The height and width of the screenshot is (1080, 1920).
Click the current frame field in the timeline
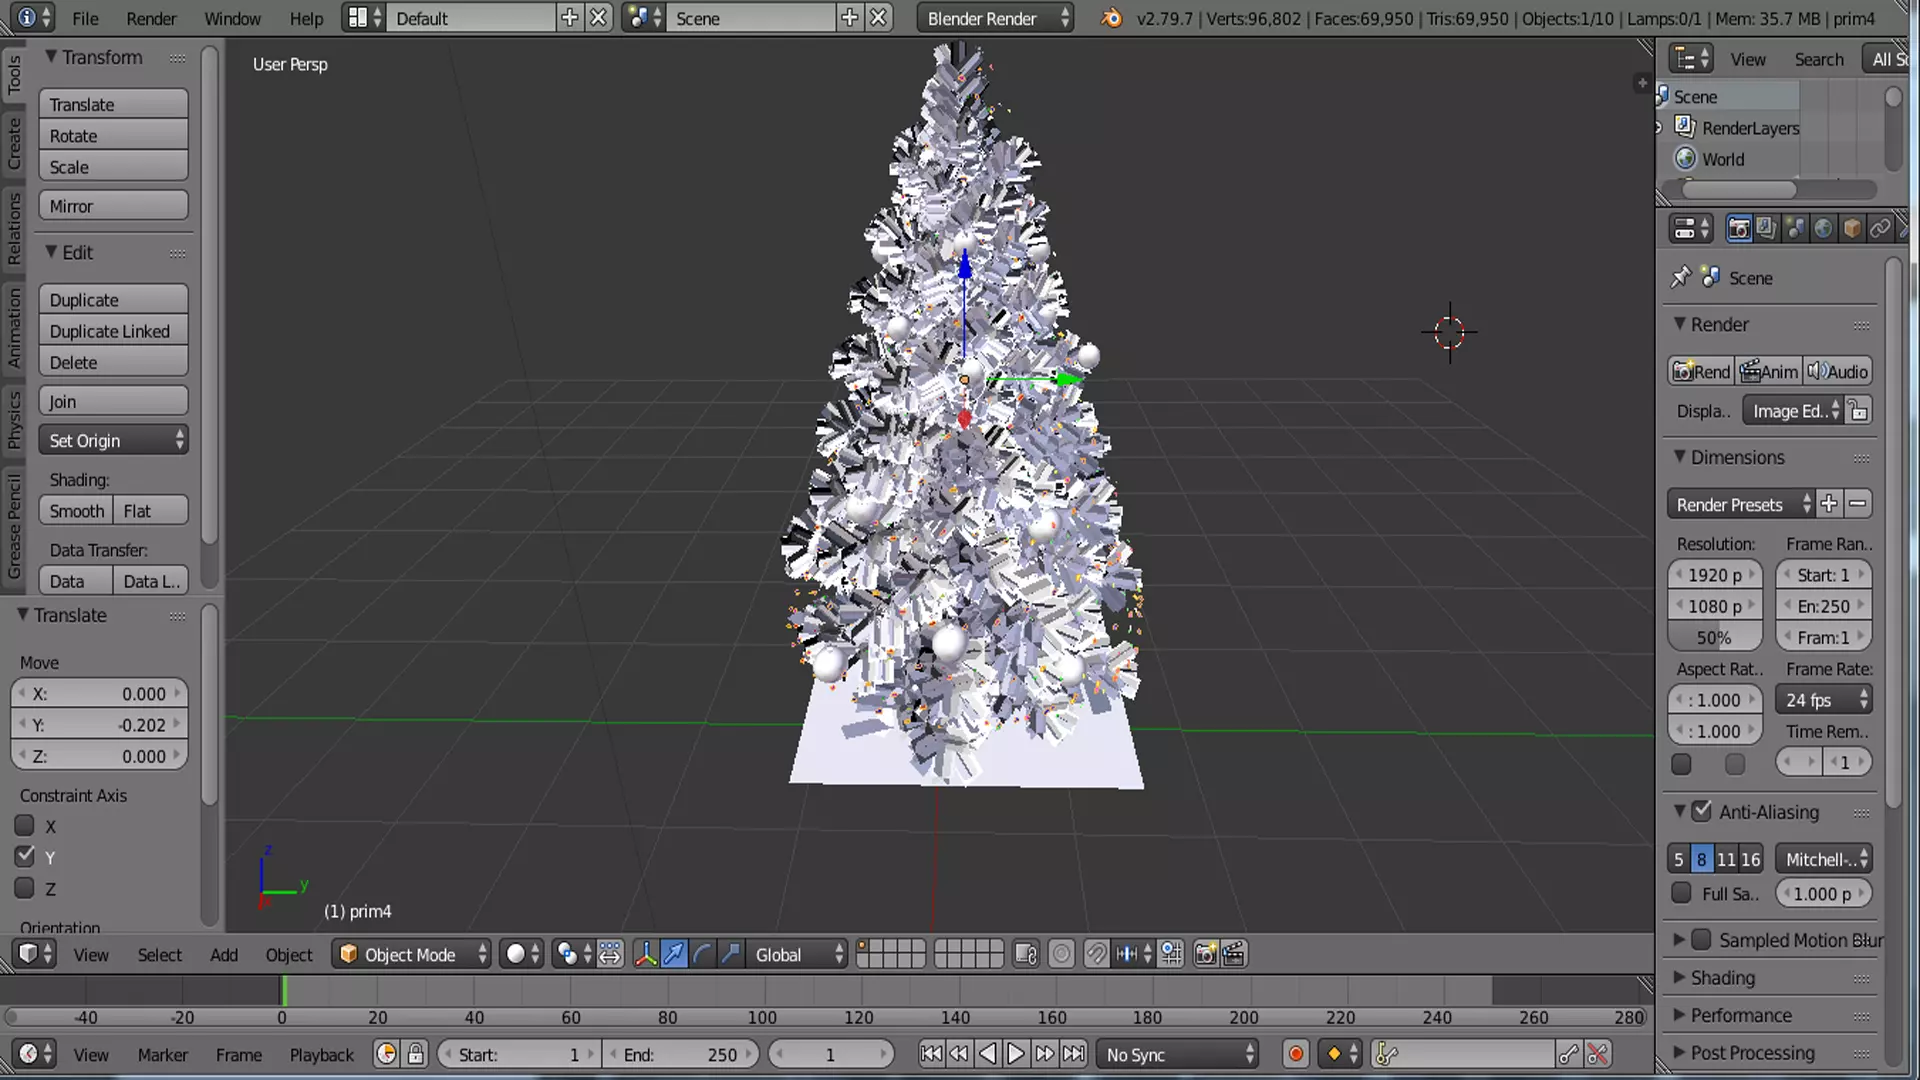(830, 1054)
